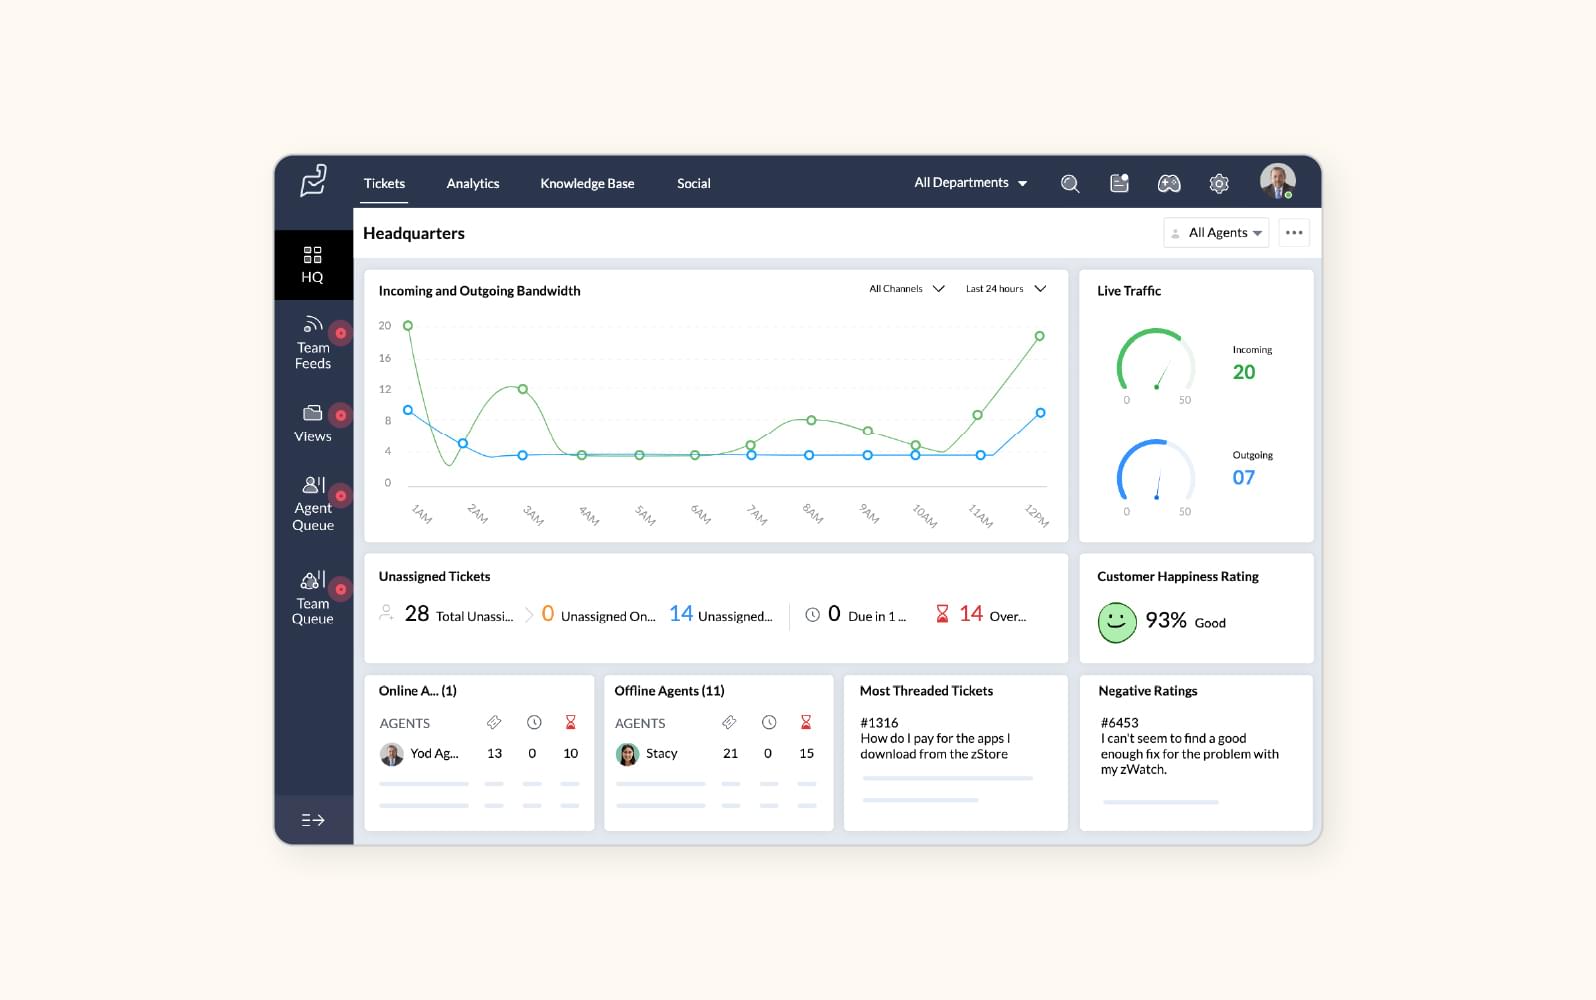Click hourglass icon in Online Agents header

click(571, 722)
